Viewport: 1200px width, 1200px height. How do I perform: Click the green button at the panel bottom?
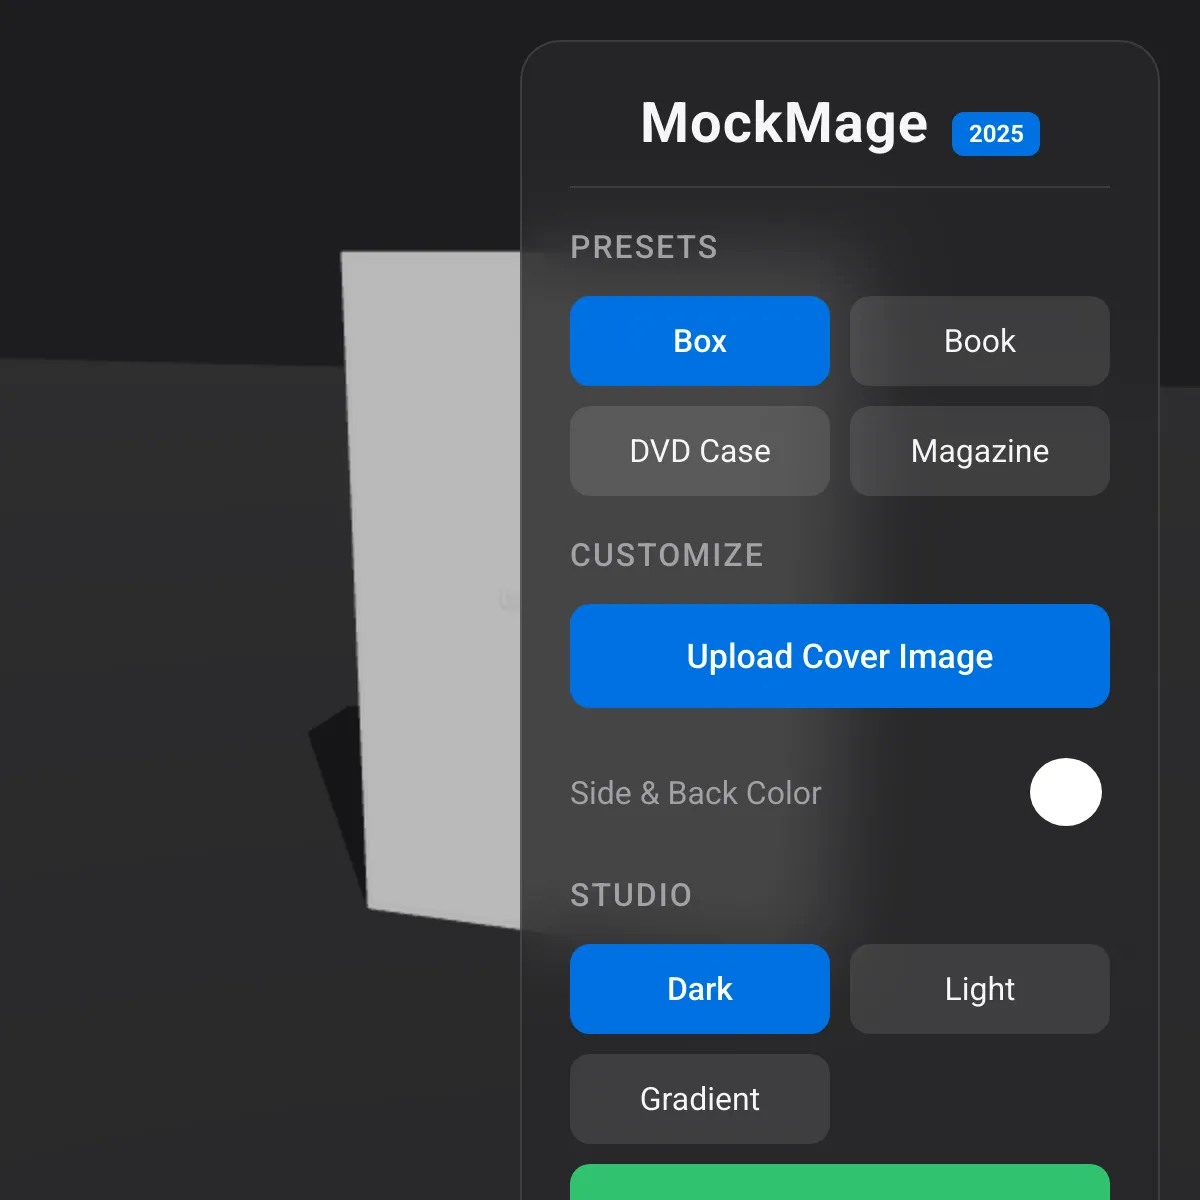(x=840, y=1182)
